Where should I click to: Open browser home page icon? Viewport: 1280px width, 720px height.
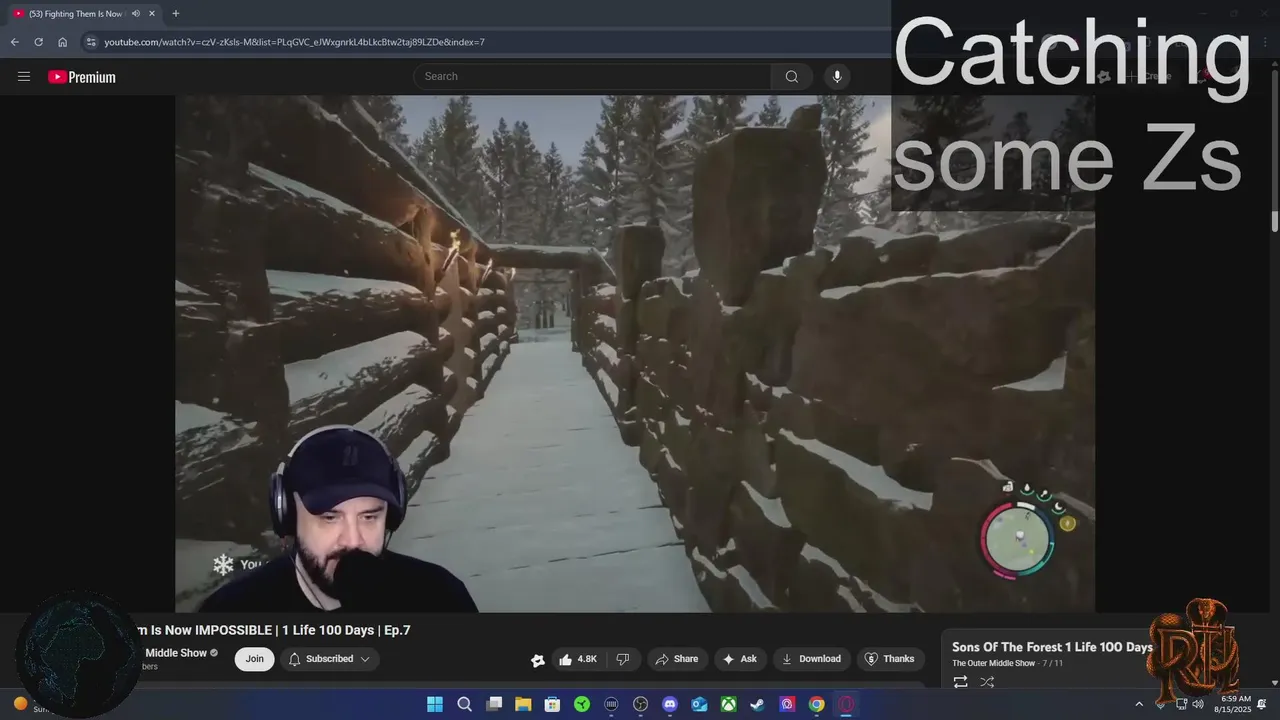point(63,42)
